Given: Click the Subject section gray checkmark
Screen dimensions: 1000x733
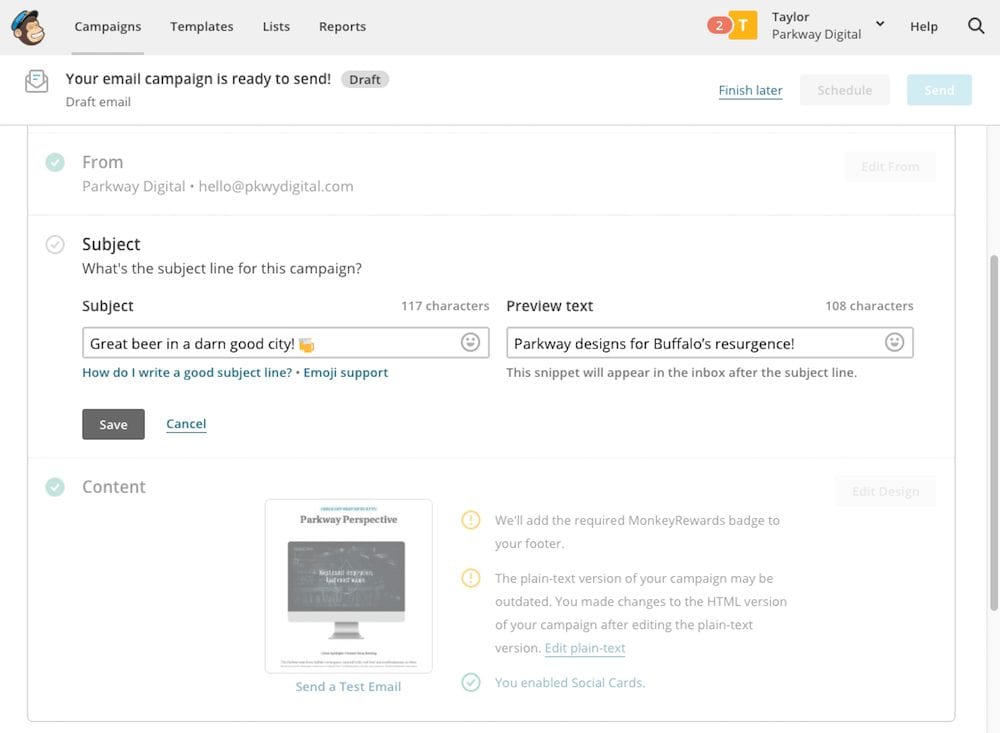Looking at the screenshot, I should point(55,244).
